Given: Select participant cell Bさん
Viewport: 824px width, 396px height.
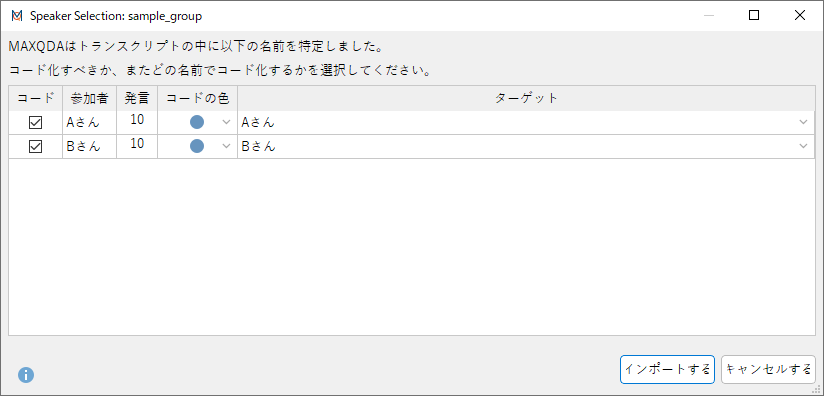Looking at the screenshot, I should point(89,147).
